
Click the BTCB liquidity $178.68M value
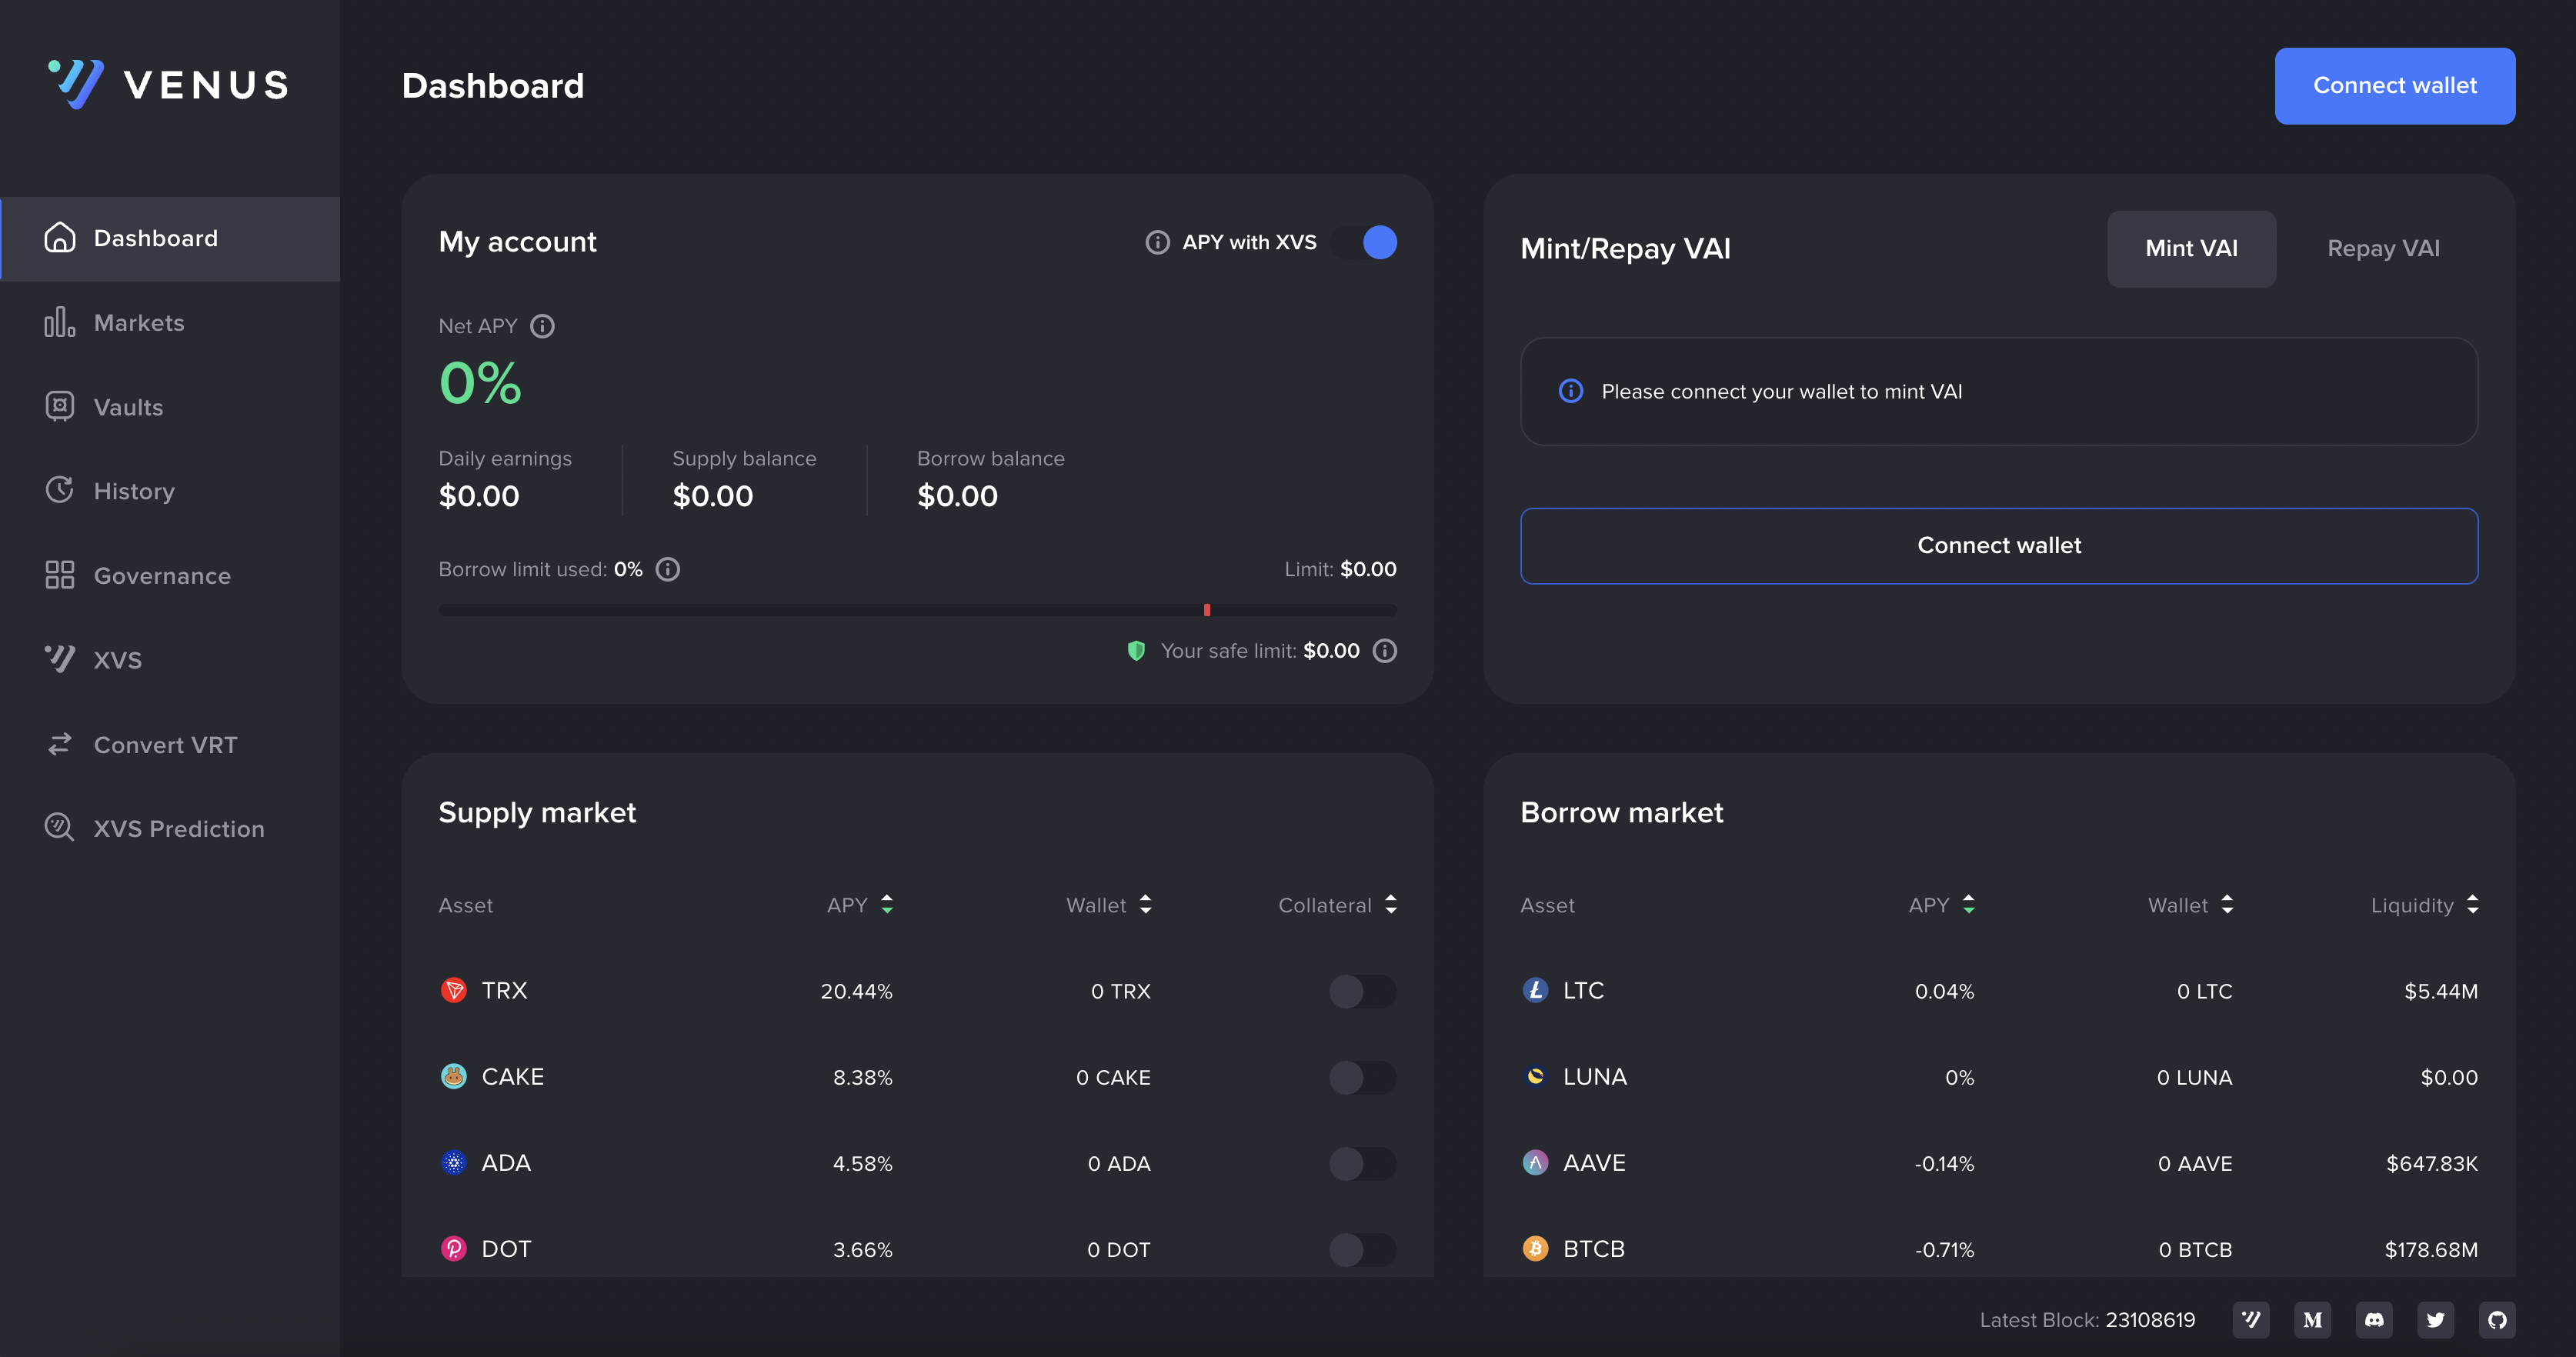(2431, 1250)
